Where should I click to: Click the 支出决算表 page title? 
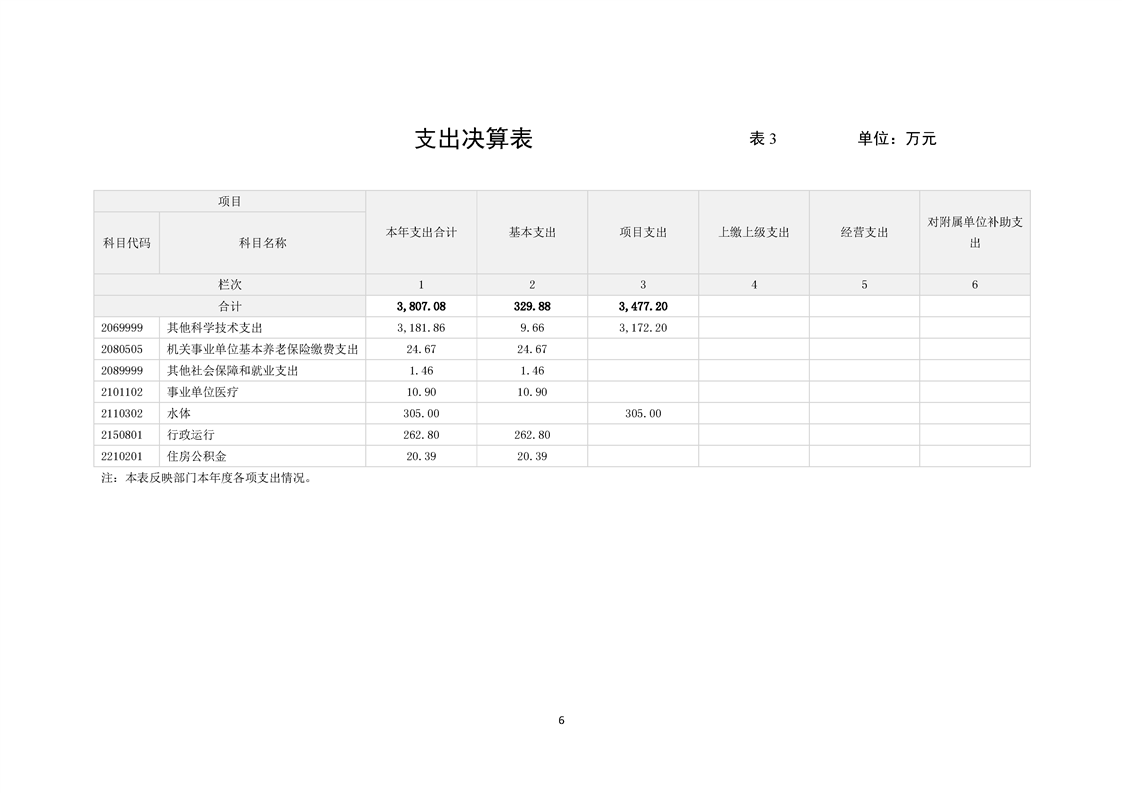click(473, 139)
